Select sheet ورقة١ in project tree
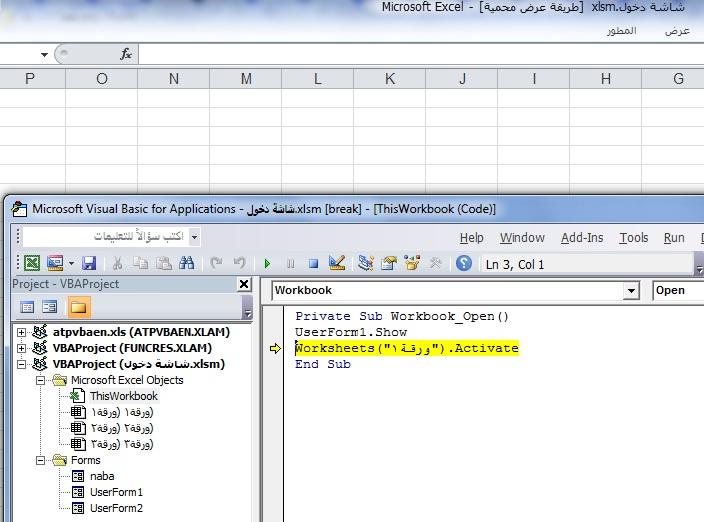Image resolution: width=704 pixels, height=522 pixels. pyautogui.click(x=122, y=412)
